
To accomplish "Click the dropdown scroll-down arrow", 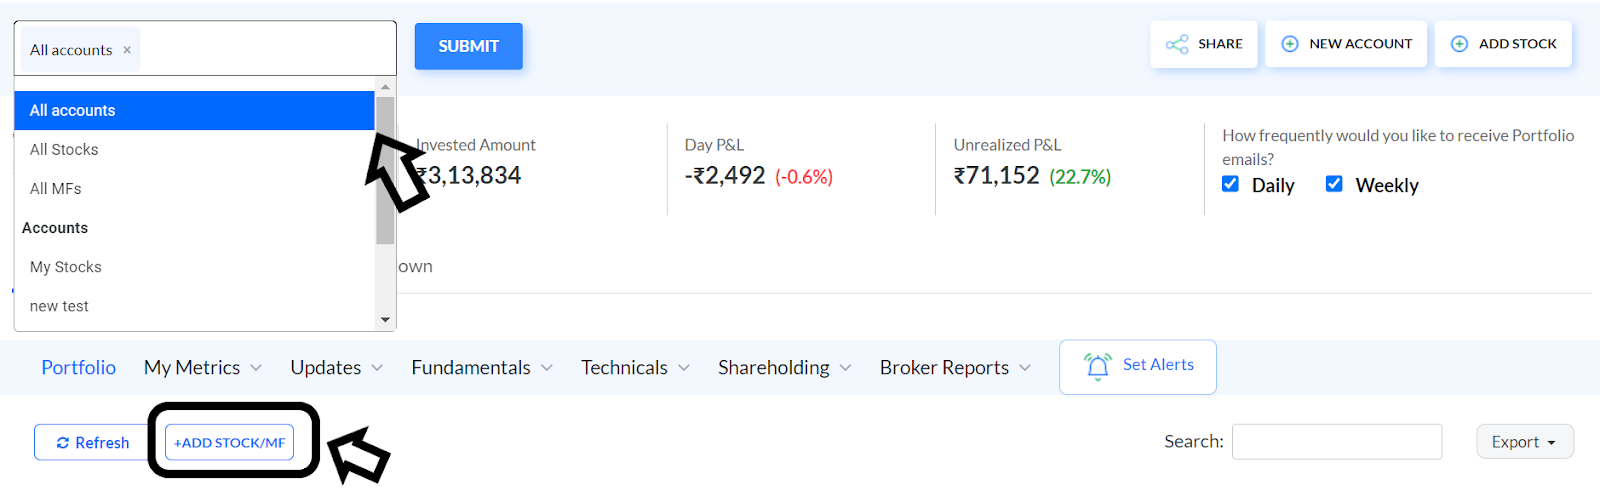I will pos(385,320).
